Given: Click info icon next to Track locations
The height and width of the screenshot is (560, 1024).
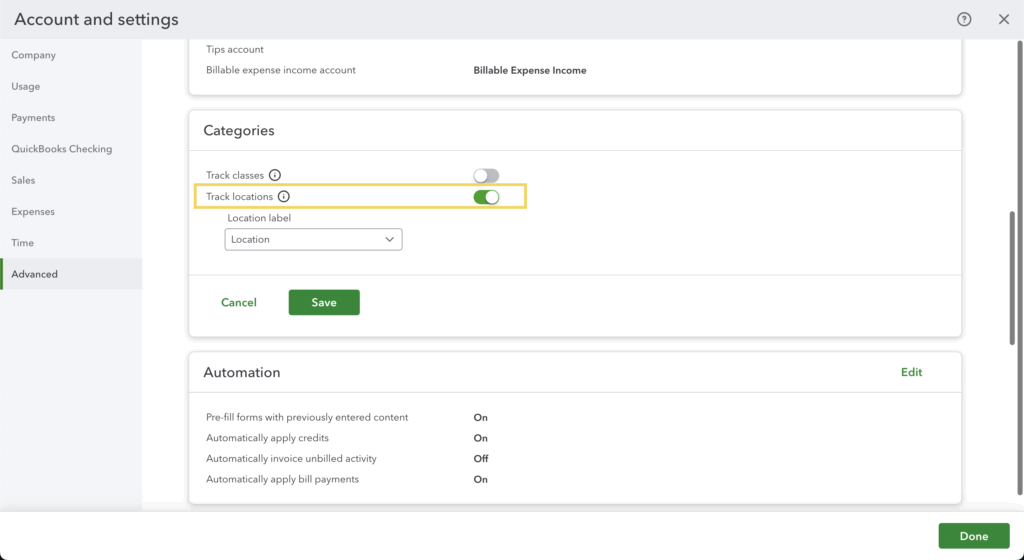Looking at the screenshot, I should click(x=283, y=197).
